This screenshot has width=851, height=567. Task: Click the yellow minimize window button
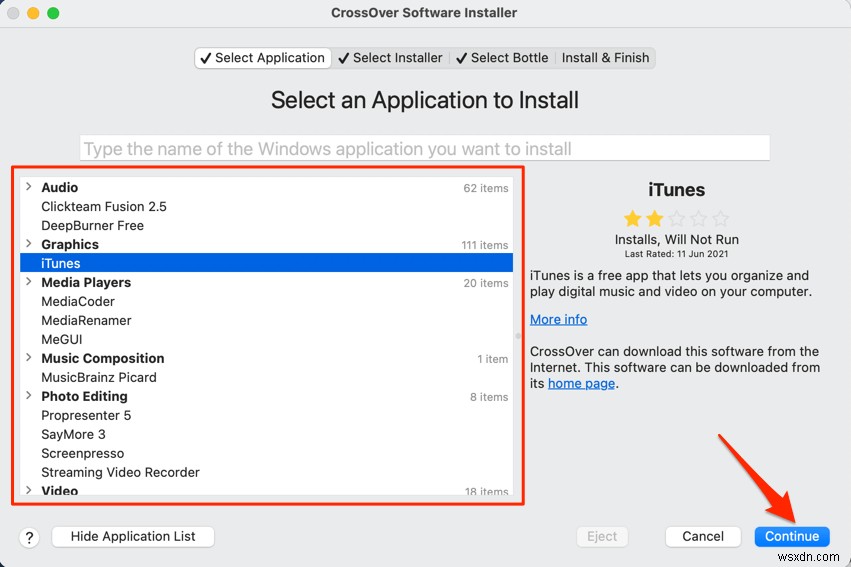(x=33, y=13)
